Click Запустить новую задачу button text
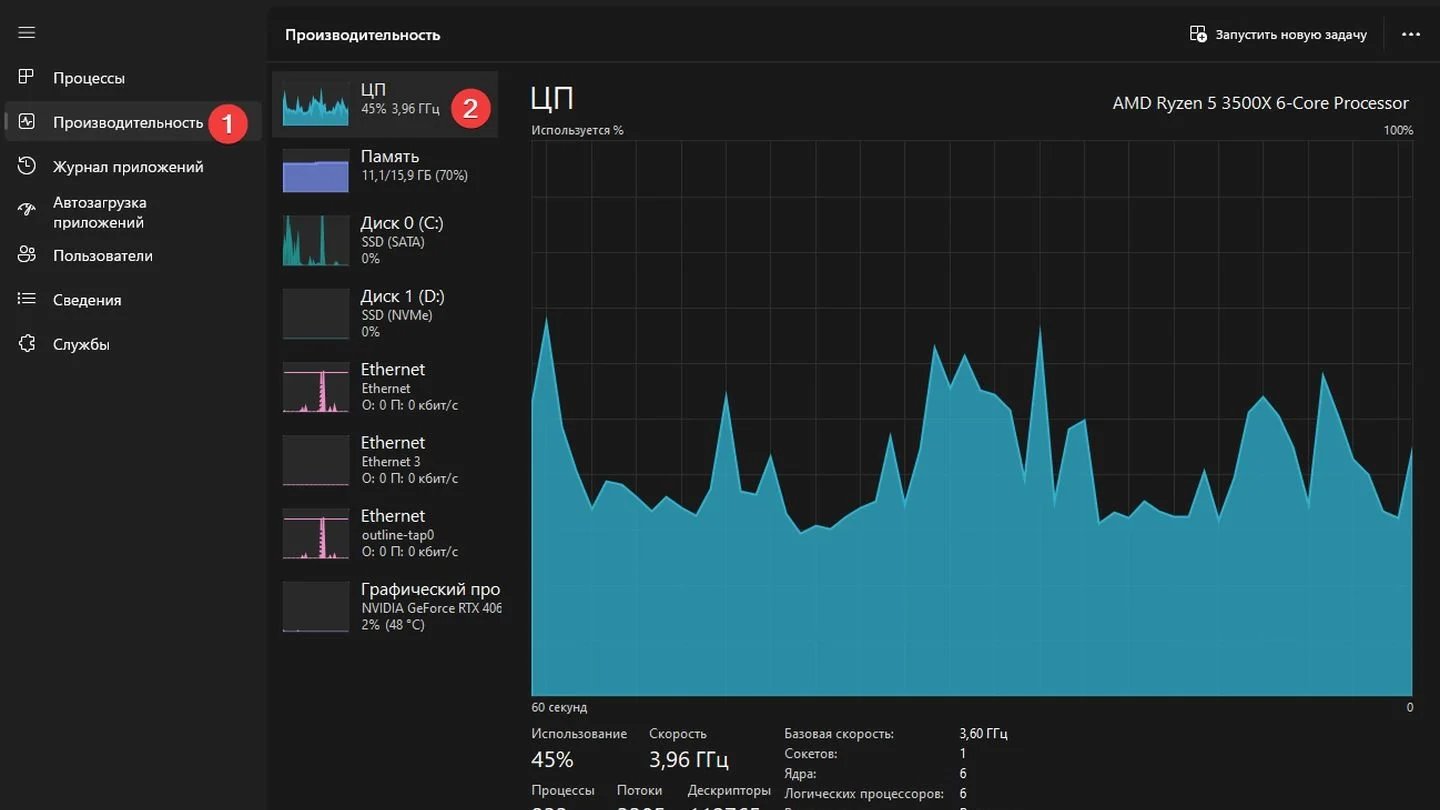Screen dimensions: 1440x810 [1291, 34]
